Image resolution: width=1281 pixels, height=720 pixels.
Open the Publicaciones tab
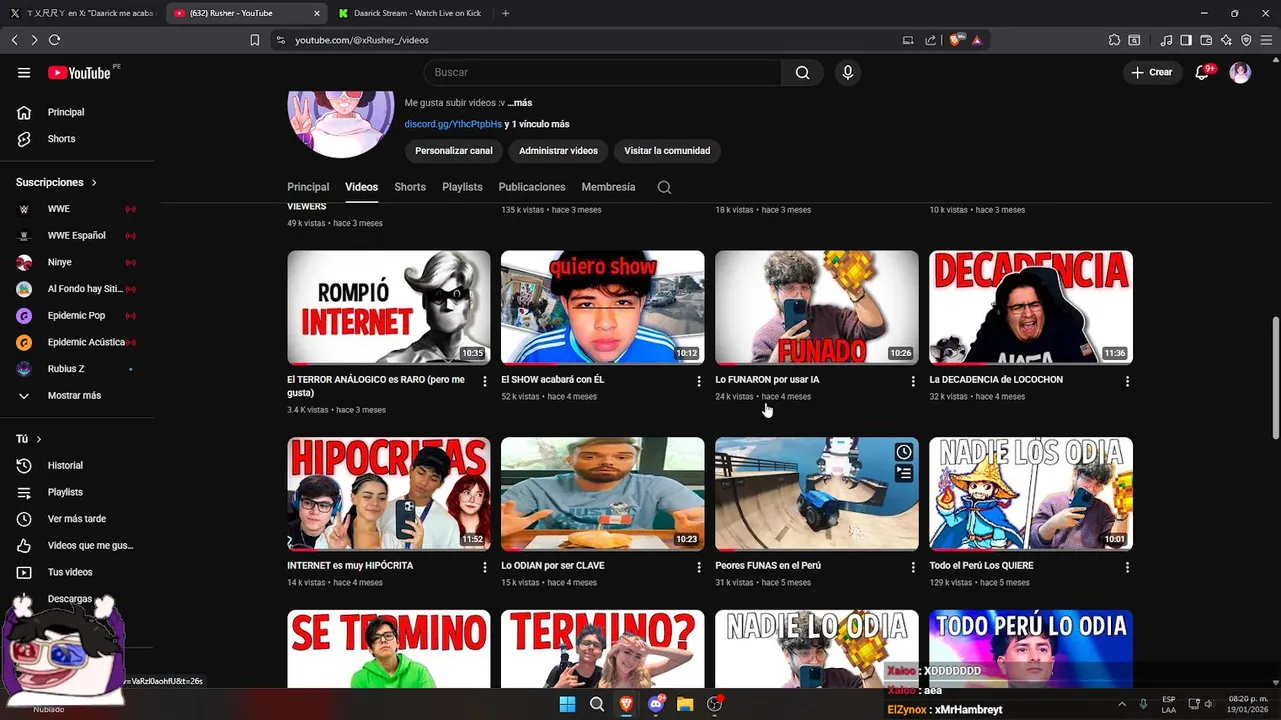(x=532, y=187)
